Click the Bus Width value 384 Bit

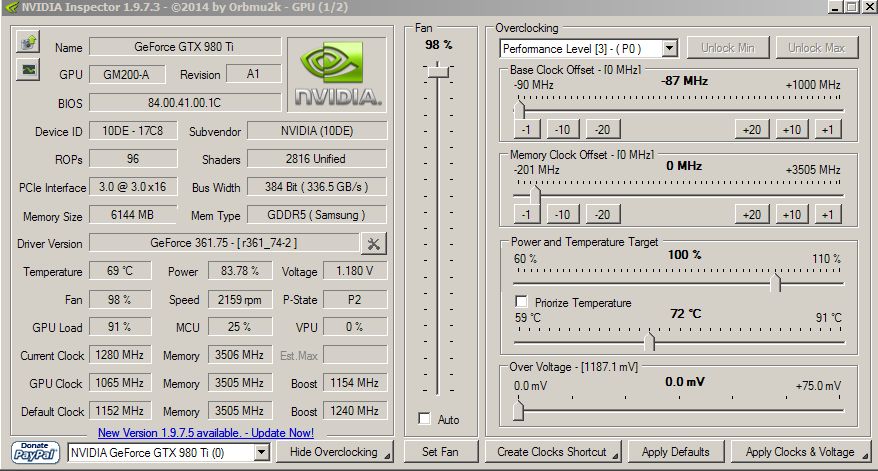[x=316, y=186]
